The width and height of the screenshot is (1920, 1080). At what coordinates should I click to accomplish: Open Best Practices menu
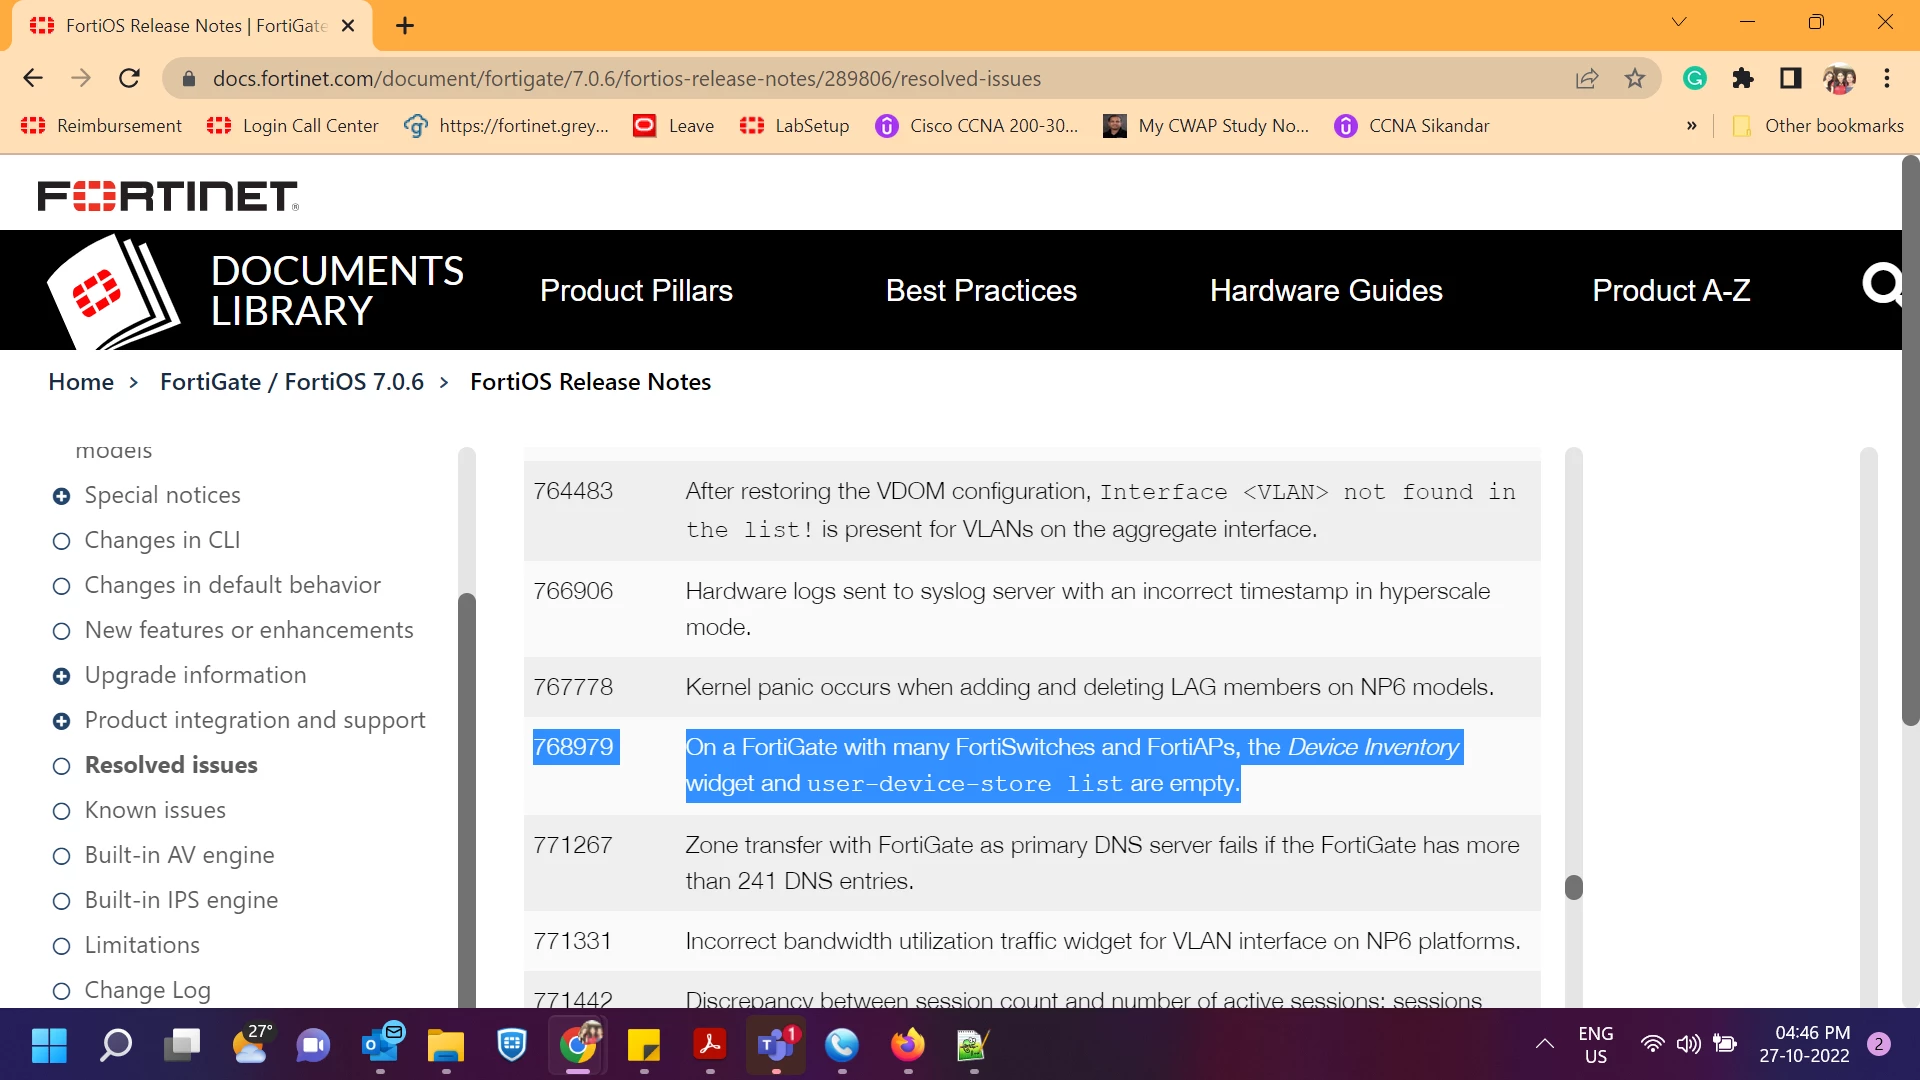pos(981,291)
